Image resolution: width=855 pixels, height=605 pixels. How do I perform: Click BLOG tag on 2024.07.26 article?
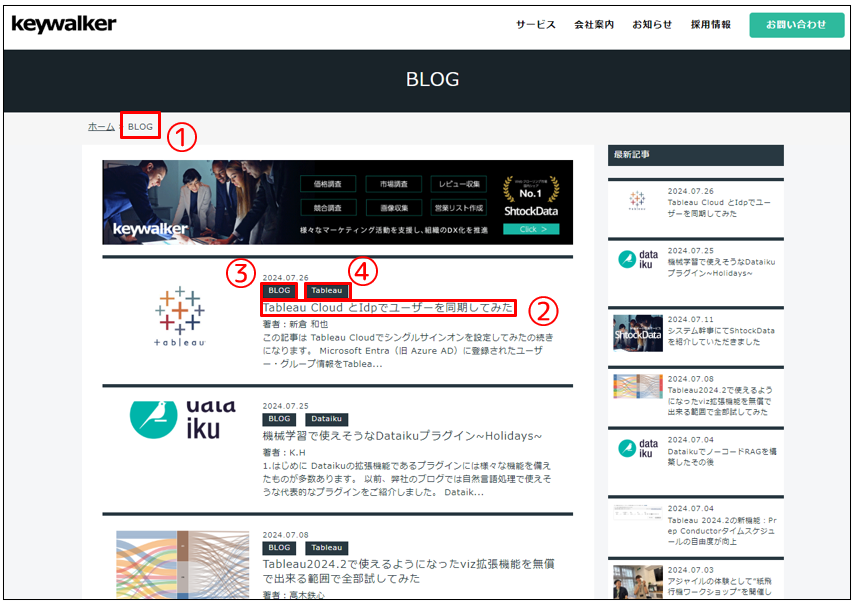[x=279, y=291]
